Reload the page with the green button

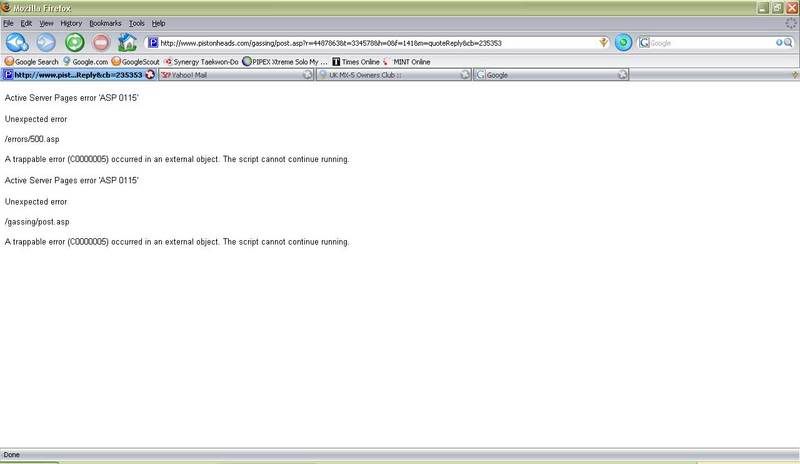[74, 43]
